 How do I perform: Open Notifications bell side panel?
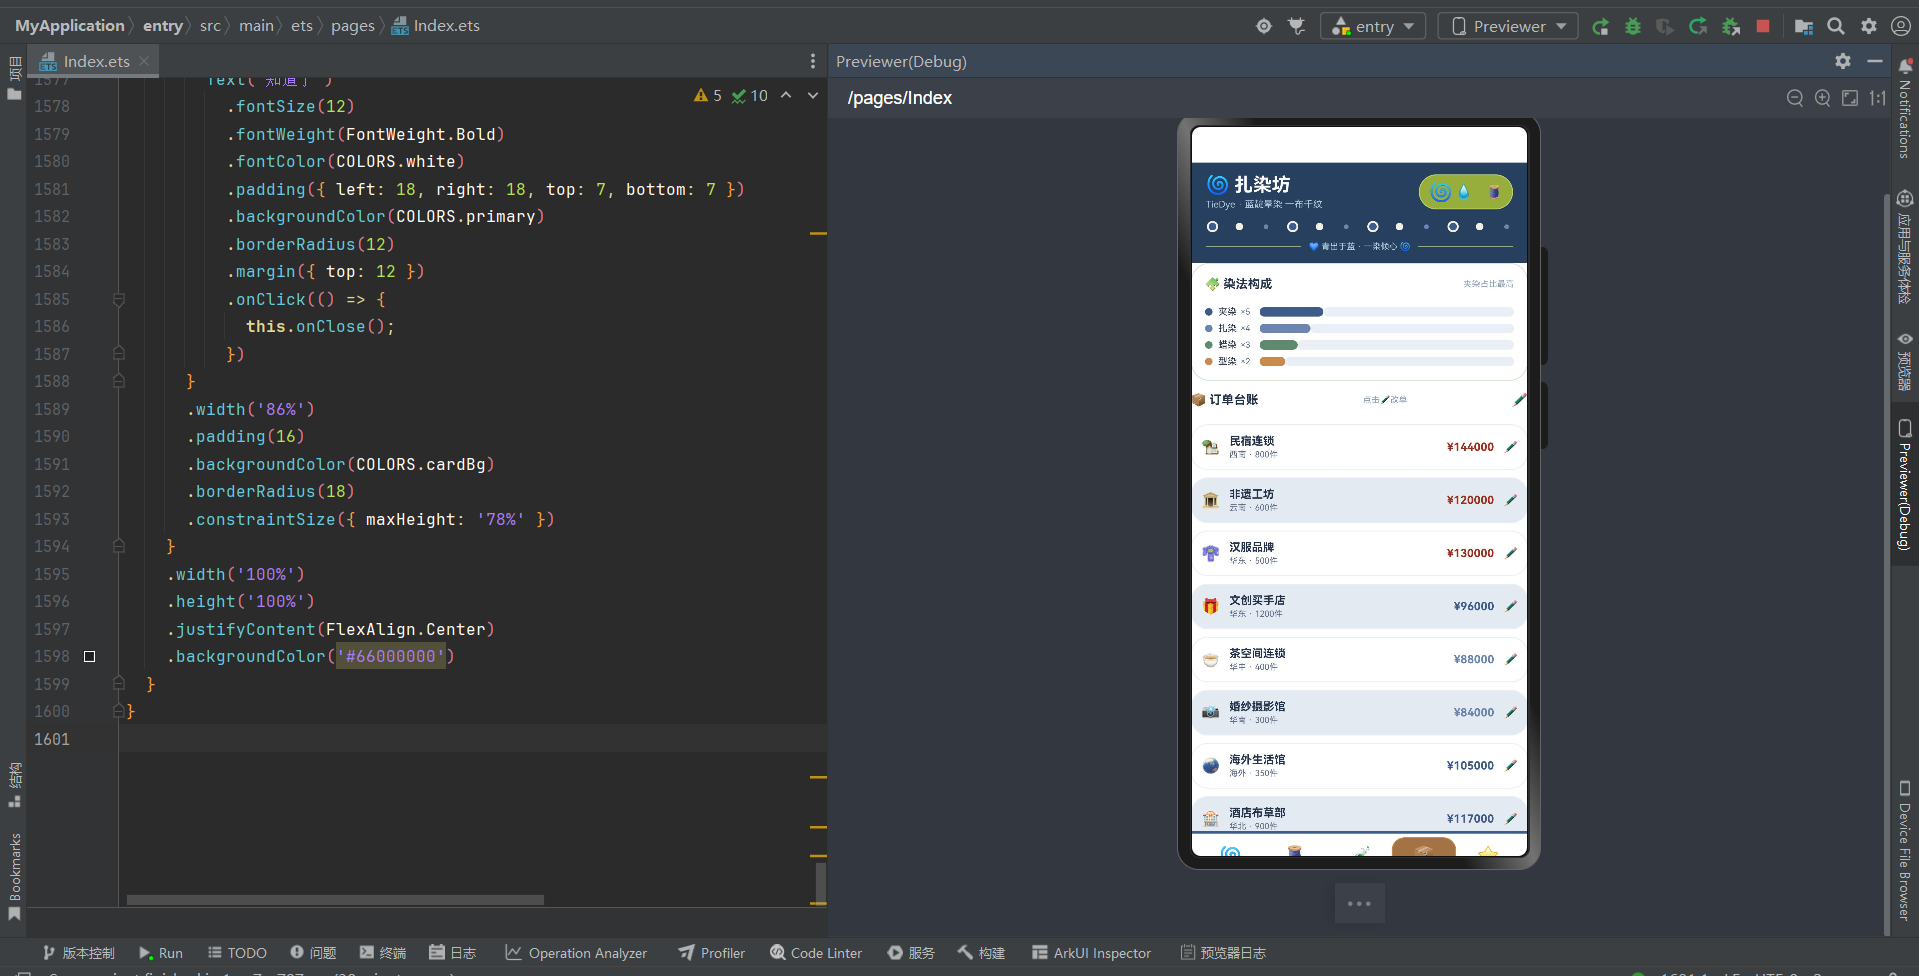pos(1905,110)
